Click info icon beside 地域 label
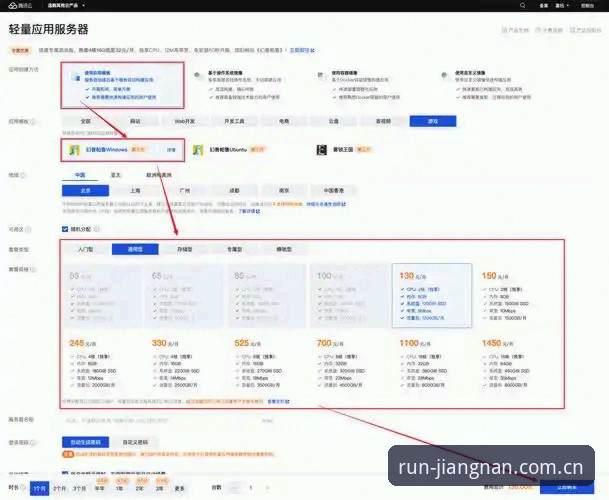The width and height of the screenshot is (609, 500). (x=23, y=175)
